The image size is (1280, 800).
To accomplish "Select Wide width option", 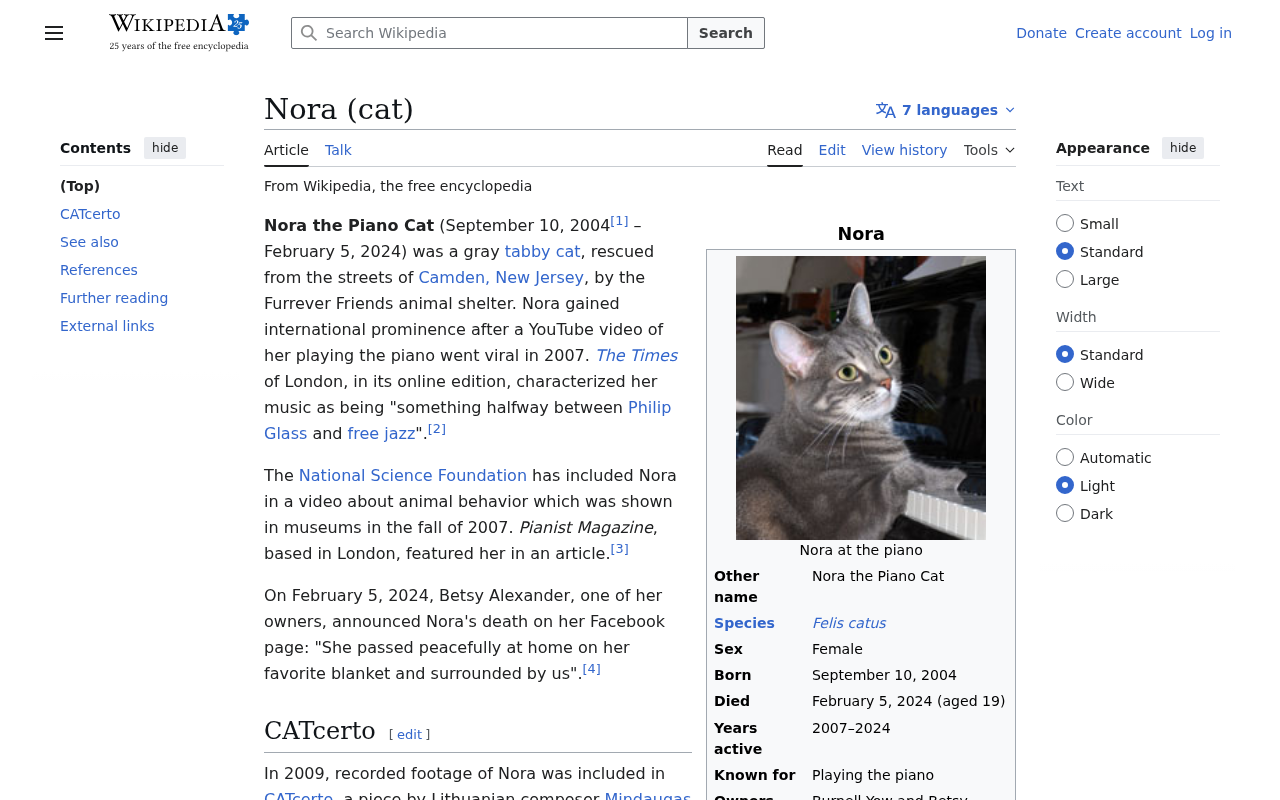I will [x=1065, y=382].
